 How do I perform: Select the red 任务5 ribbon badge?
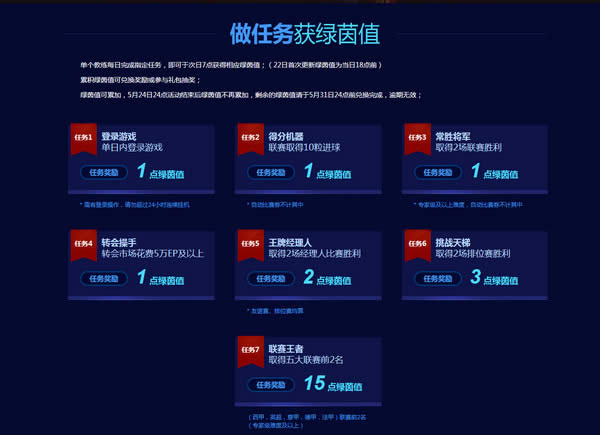pos(249,244)
